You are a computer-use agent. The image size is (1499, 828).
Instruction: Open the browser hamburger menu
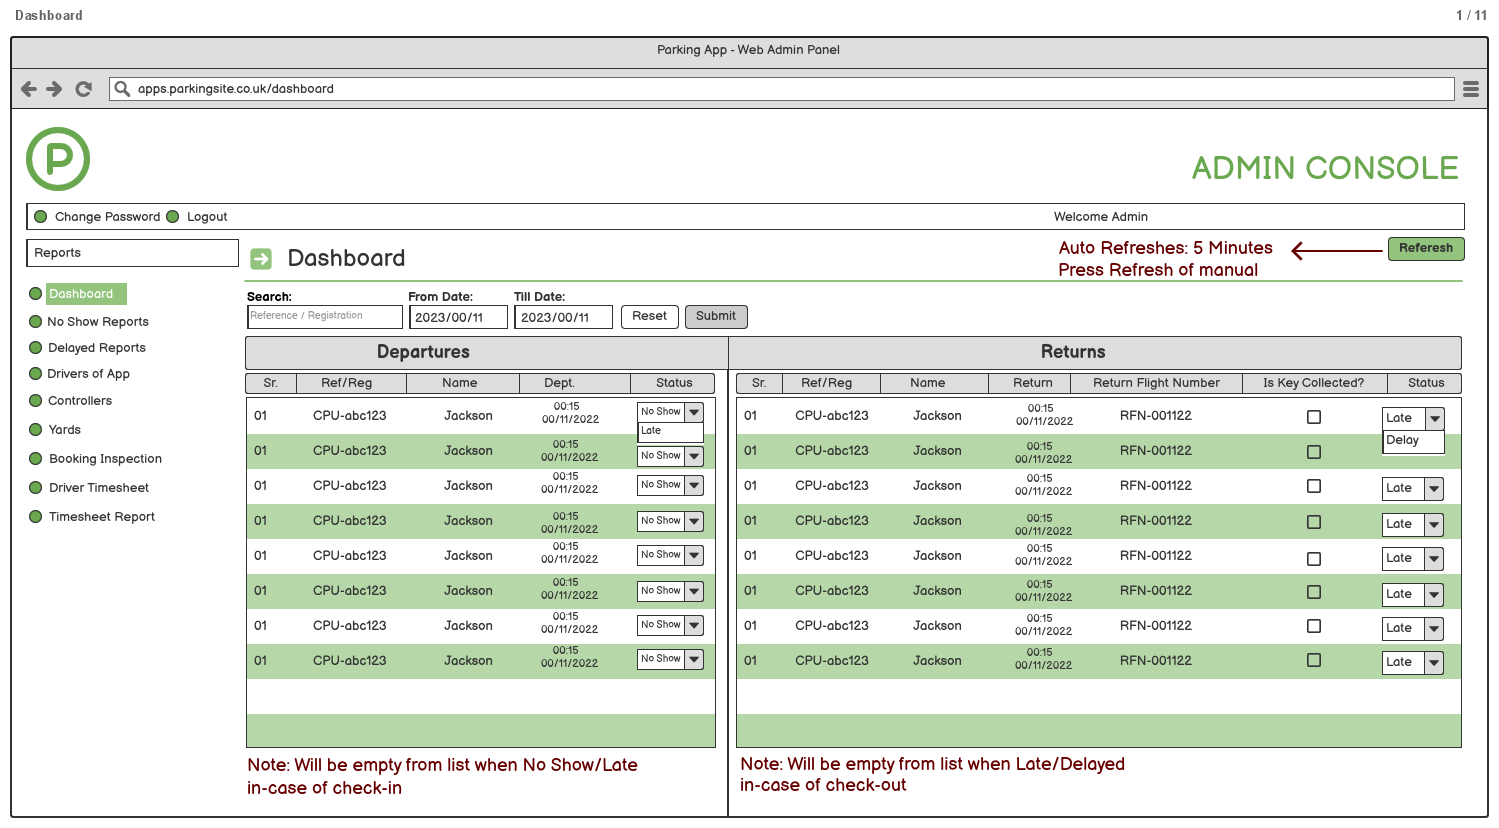[x=1470, y=88]
